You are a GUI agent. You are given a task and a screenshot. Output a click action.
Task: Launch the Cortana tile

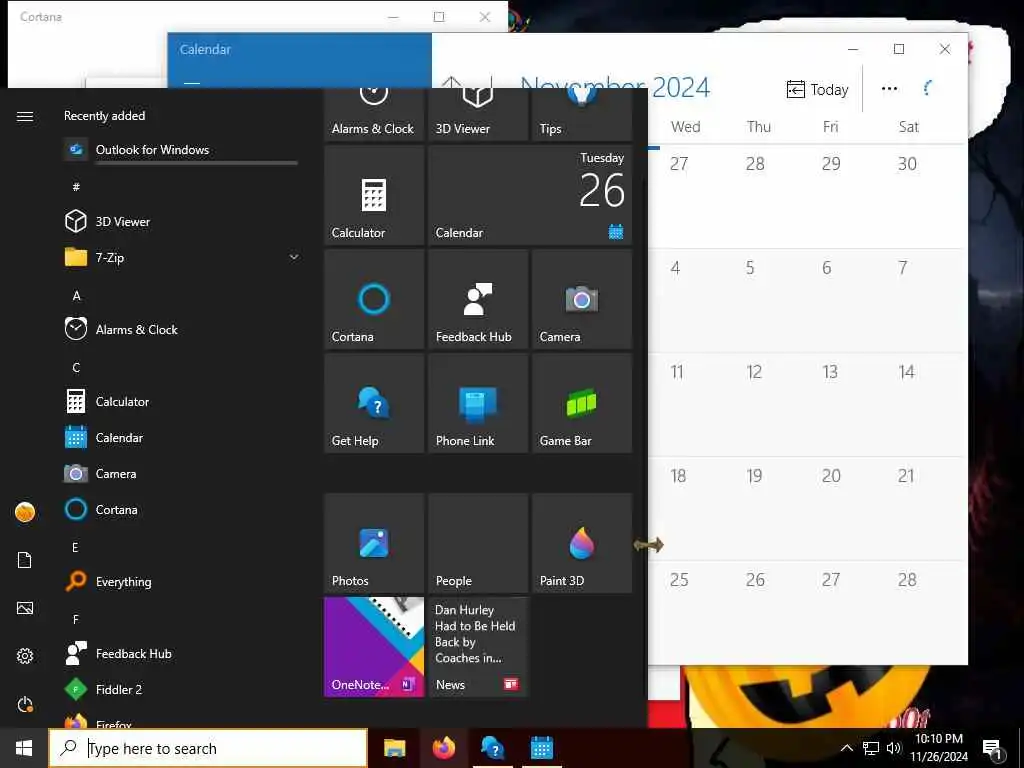[x=374, y=299]
